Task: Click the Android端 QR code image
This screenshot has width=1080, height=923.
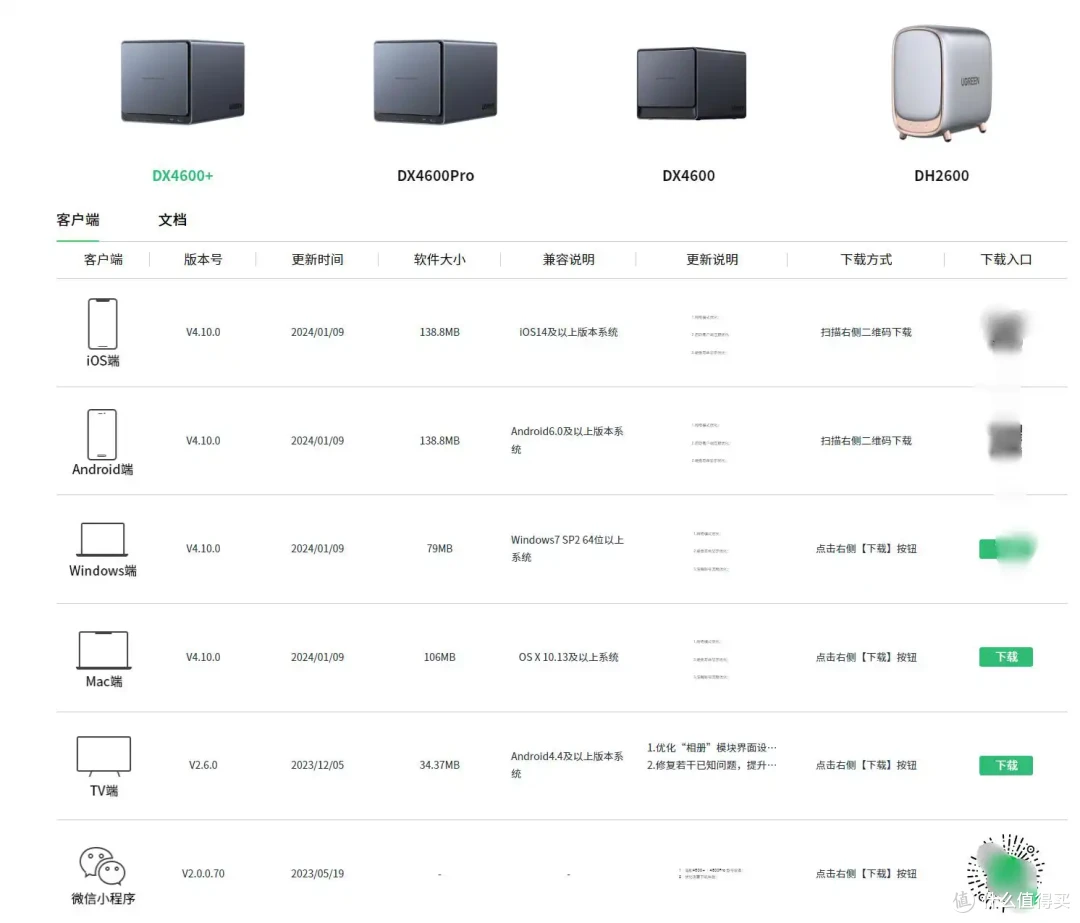Action: tap(1006, 440)
